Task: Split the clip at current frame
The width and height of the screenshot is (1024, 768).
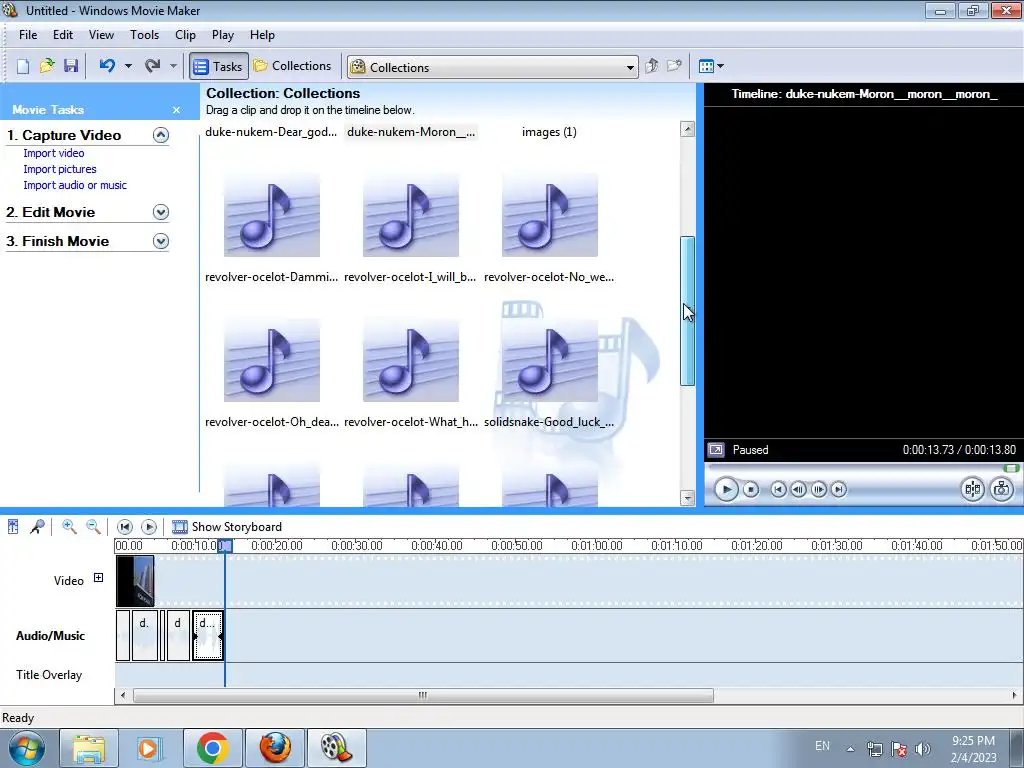Action: point(972,489)
